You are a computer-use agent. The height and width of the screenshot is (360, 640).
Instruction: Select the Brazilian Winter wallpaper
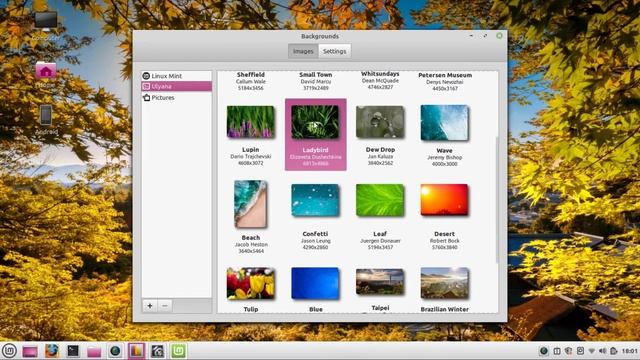(444, 283)
